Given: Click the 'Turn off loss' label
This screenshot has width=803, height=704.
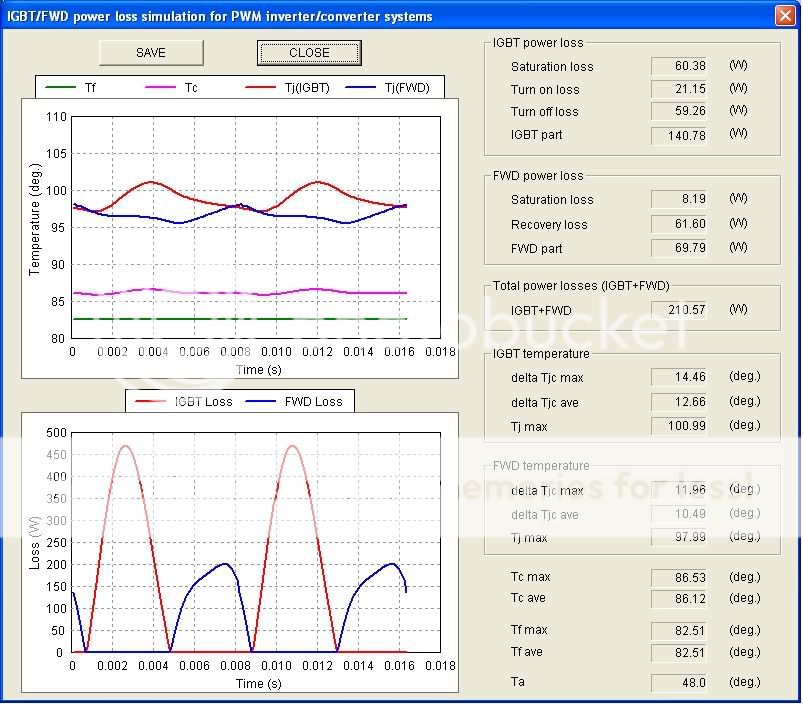Looking at the screenshot, I should click(x=544, y=112).
